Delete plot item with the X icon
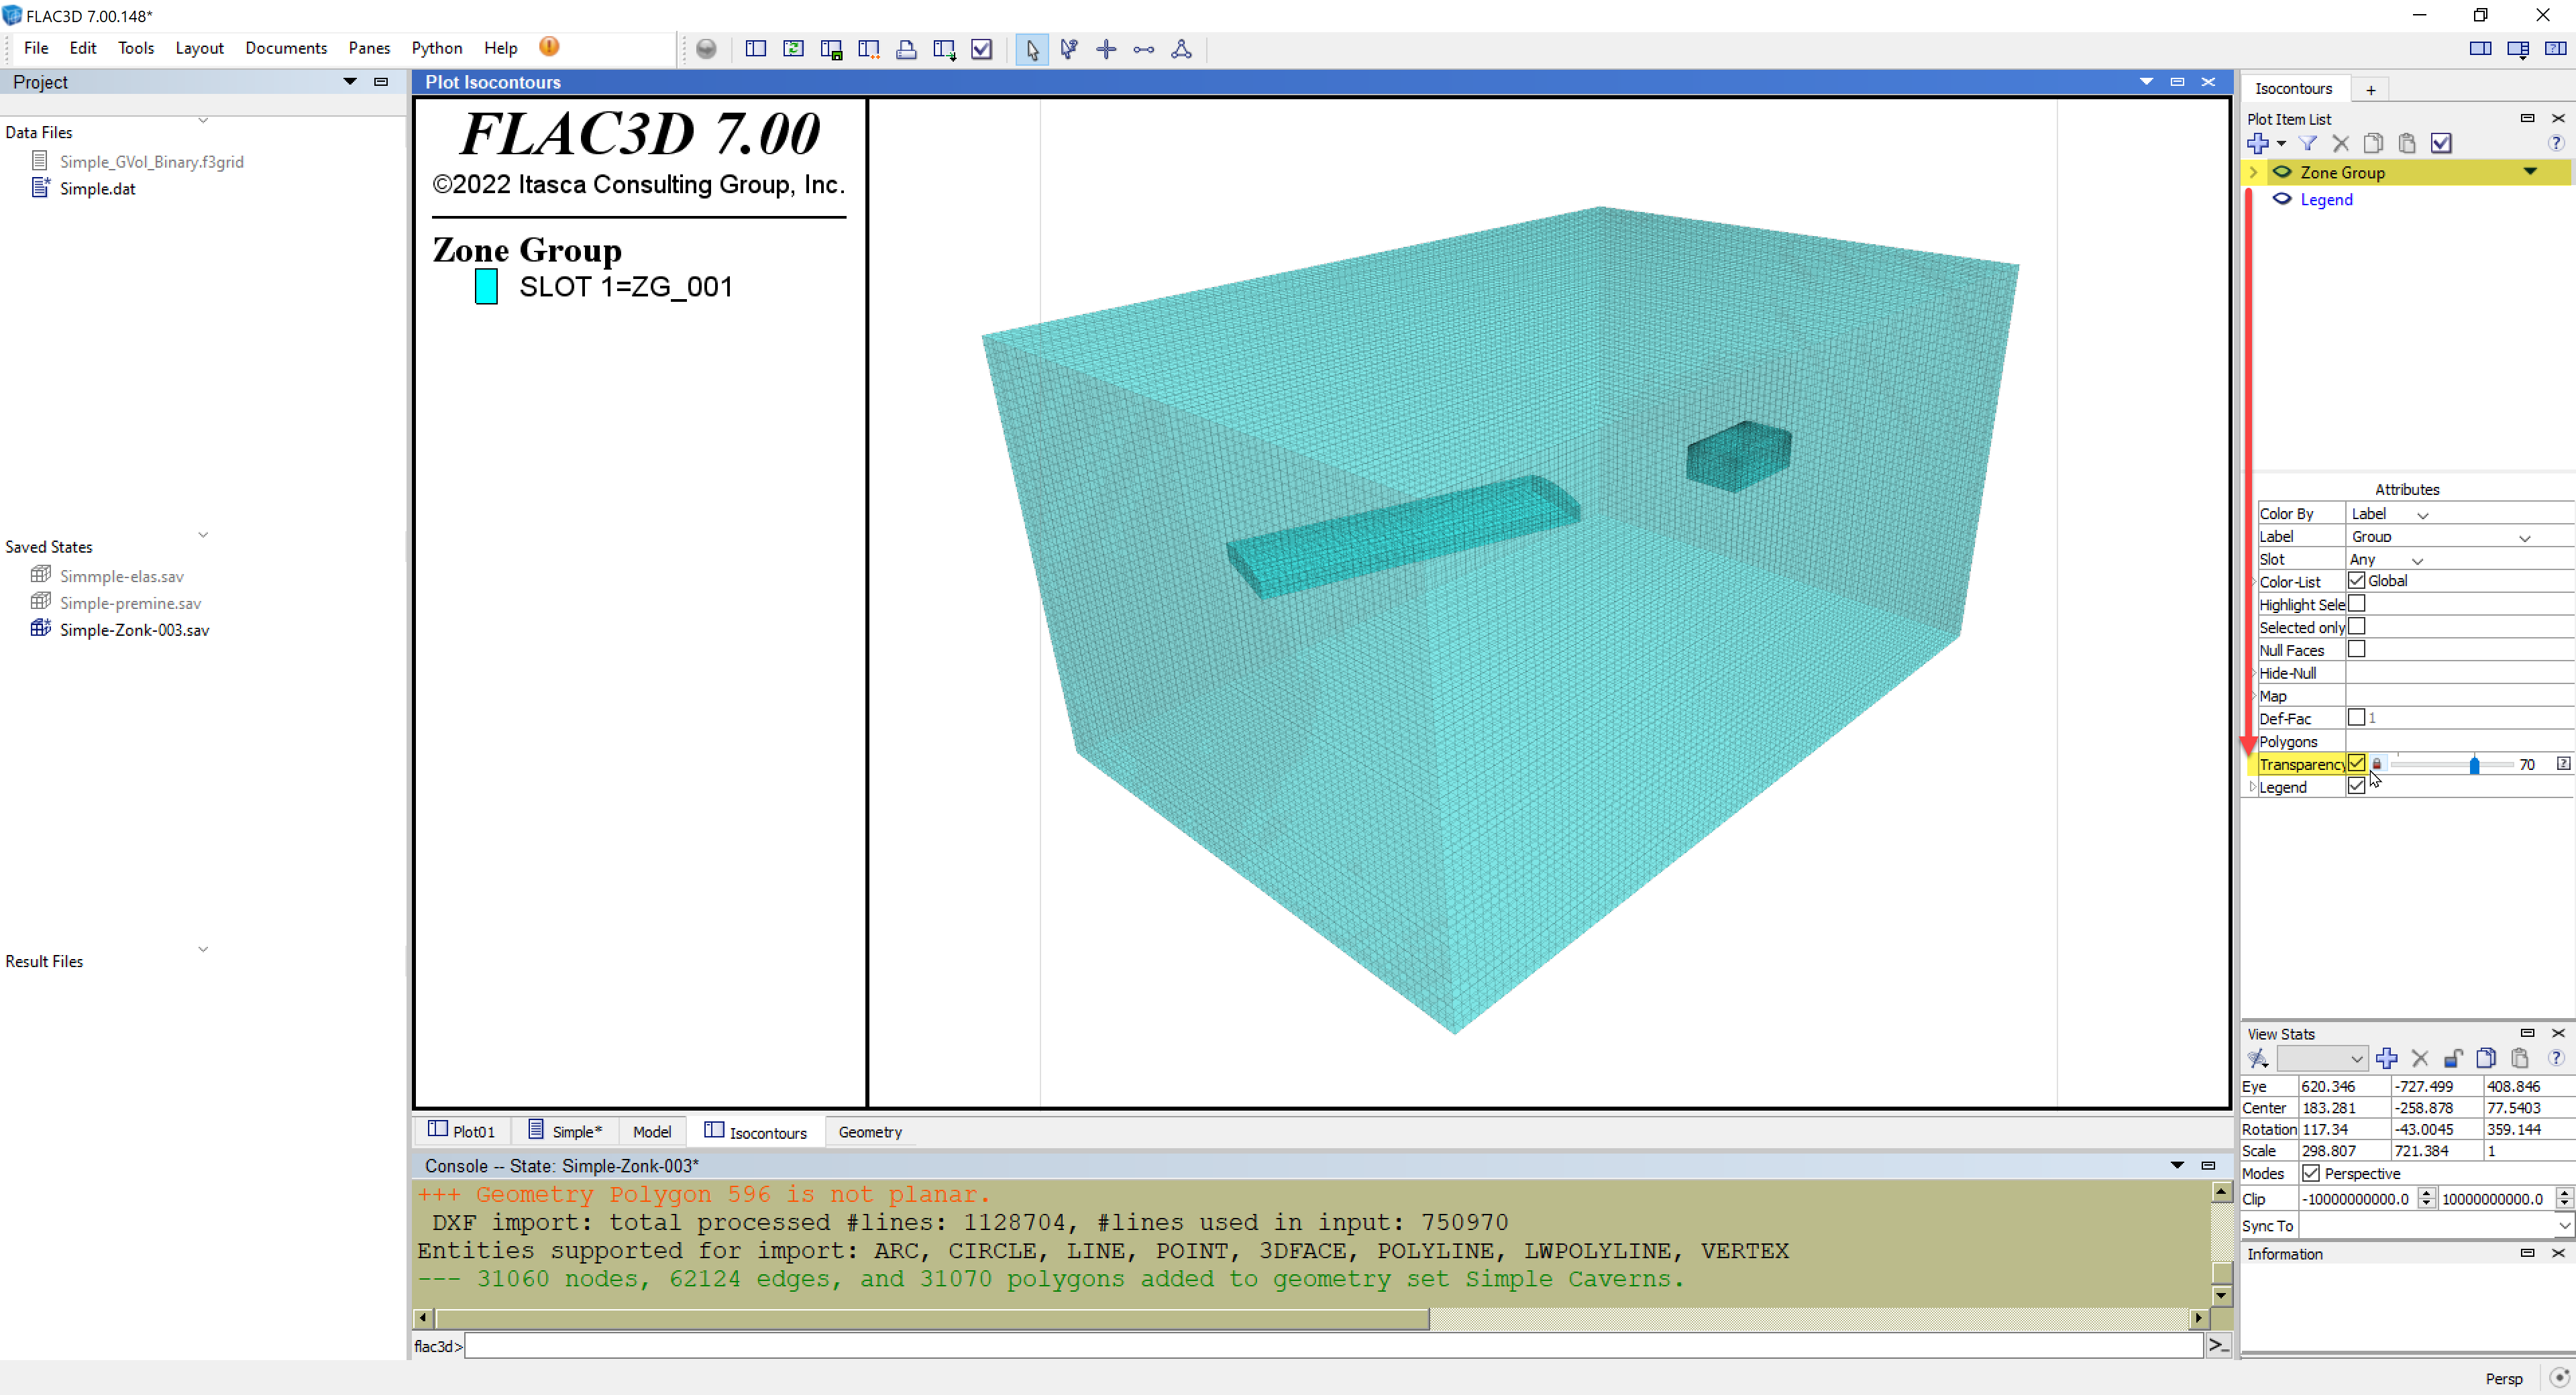The height and width of the screenshot is (1395, 2576). [x=2341, y=143]
